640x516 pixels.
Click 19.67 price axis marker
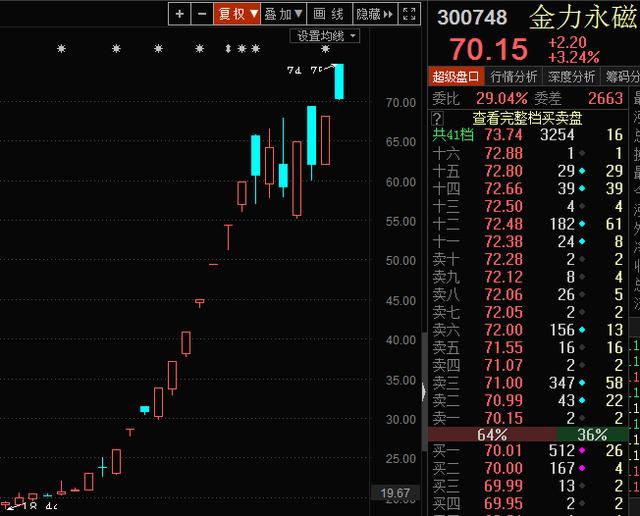click(395, 493)
